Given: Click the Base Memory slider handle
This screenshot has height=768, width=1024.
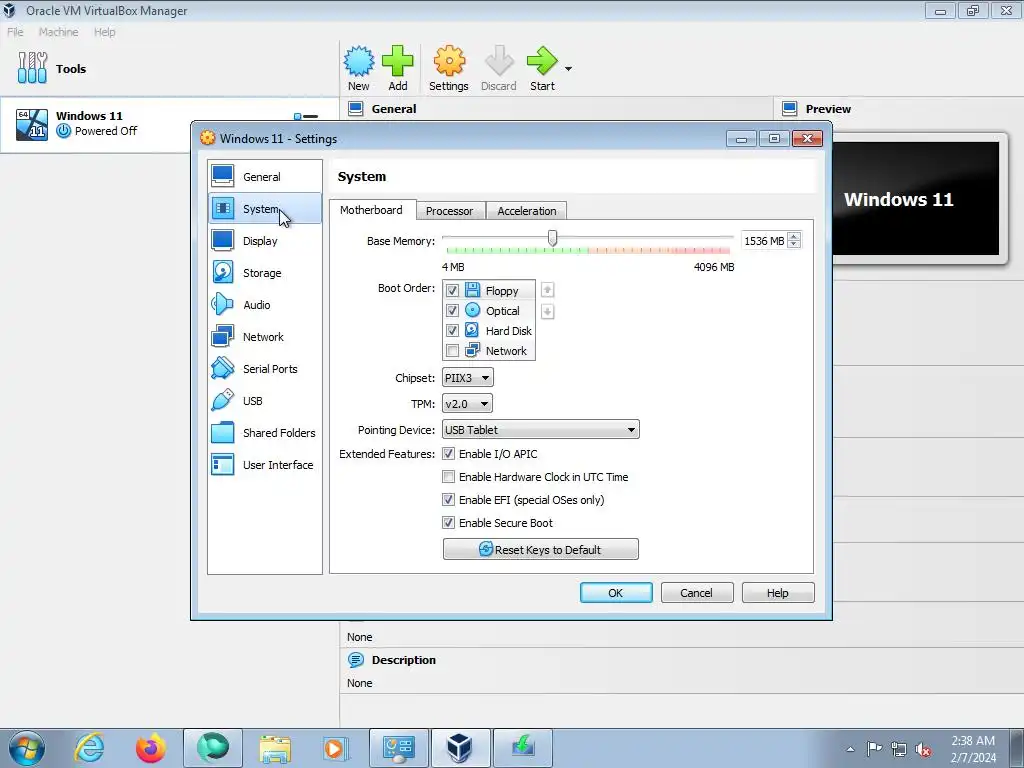Looking at the screenshot, I should (552, 238).
